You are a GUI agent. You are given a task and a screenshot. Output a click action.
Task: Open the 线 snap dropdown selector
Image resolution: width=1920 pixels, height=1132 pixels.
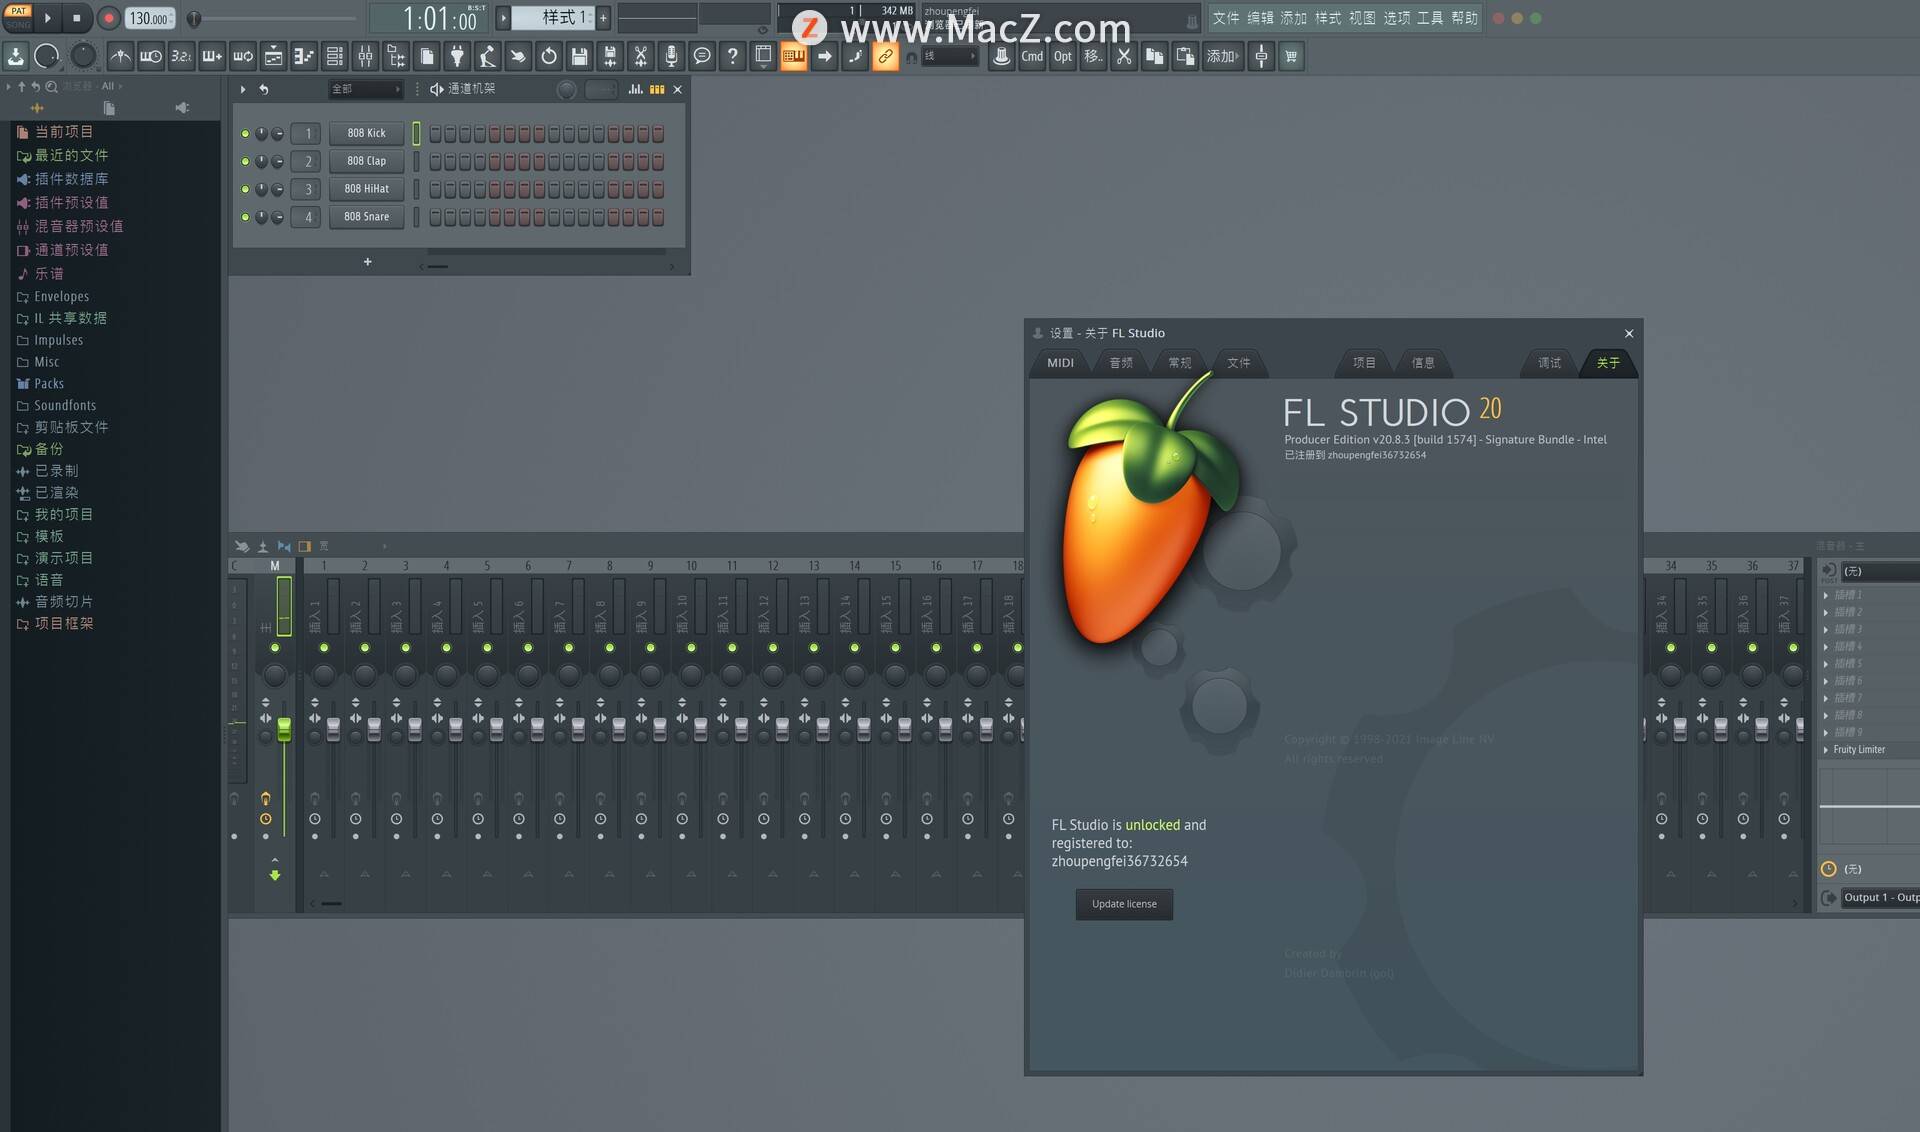click(x=949, y=57)
